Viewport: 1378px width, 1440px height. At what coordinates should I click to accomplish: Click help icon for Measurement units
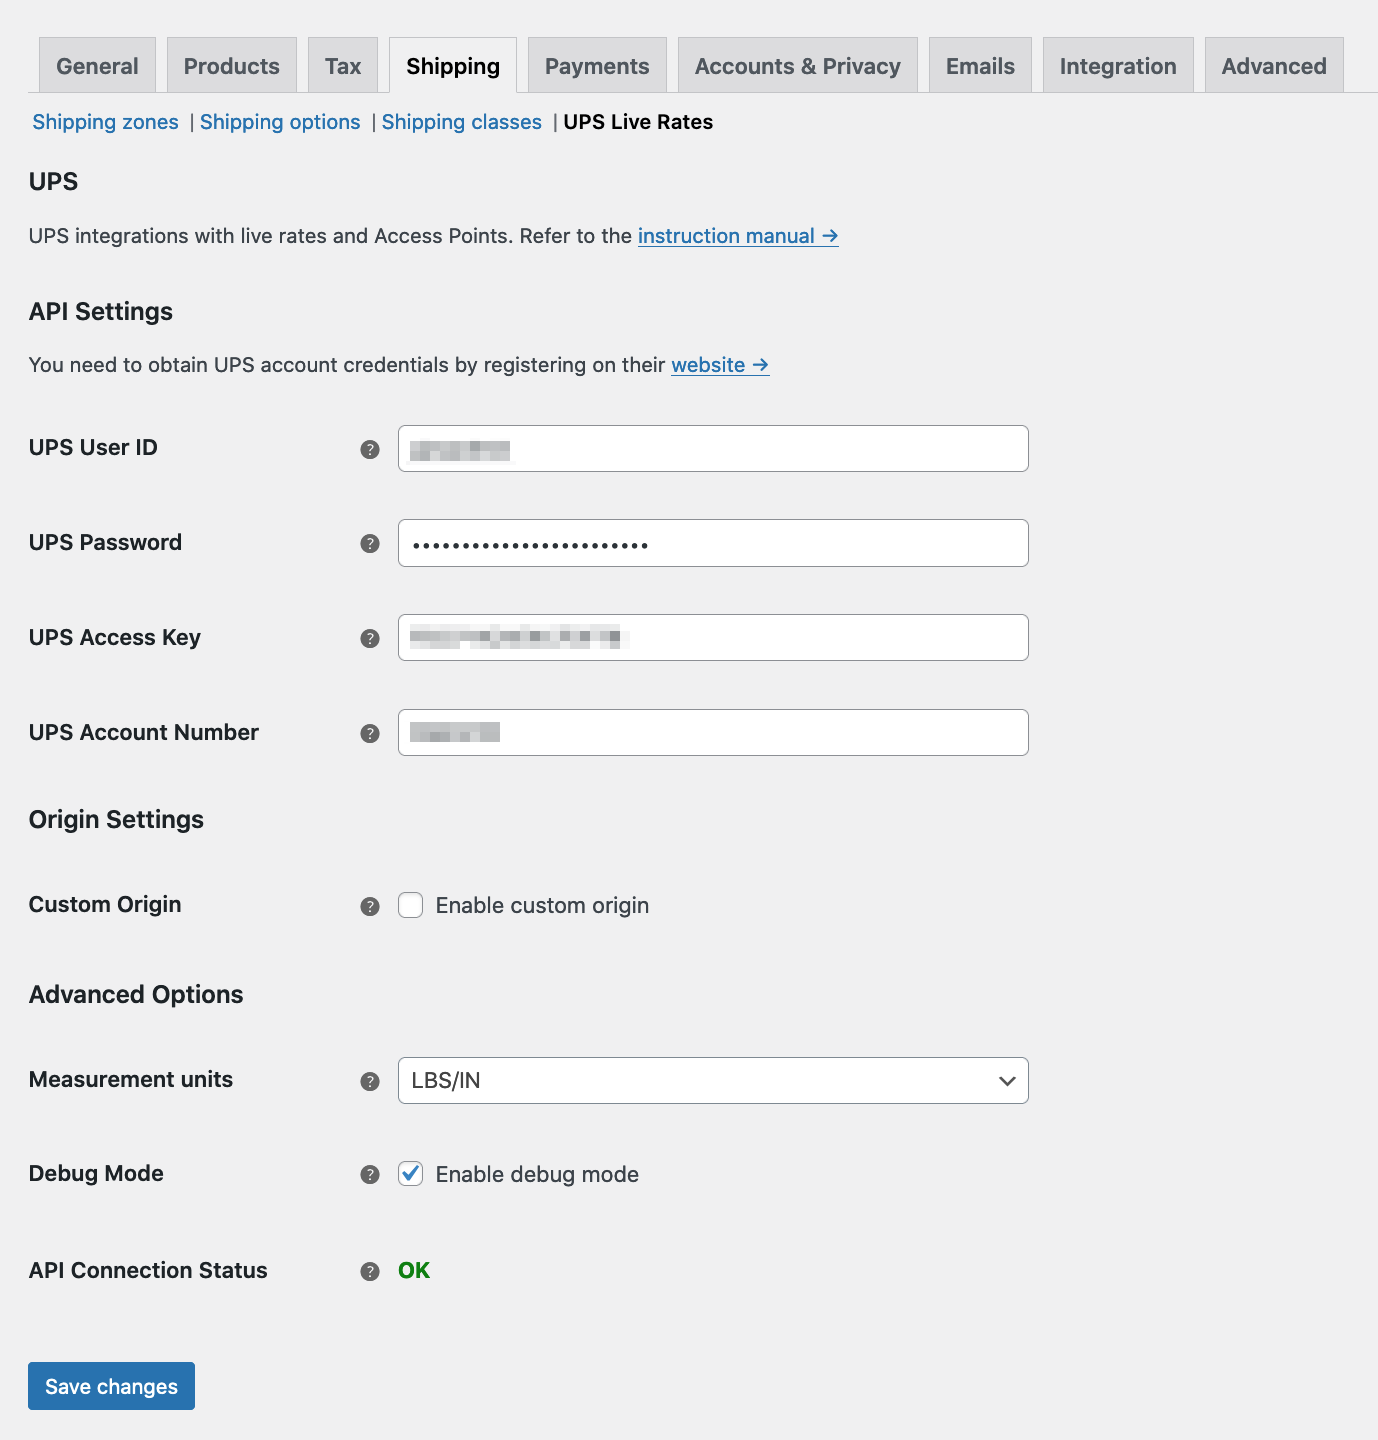(x=370, y=1081)
